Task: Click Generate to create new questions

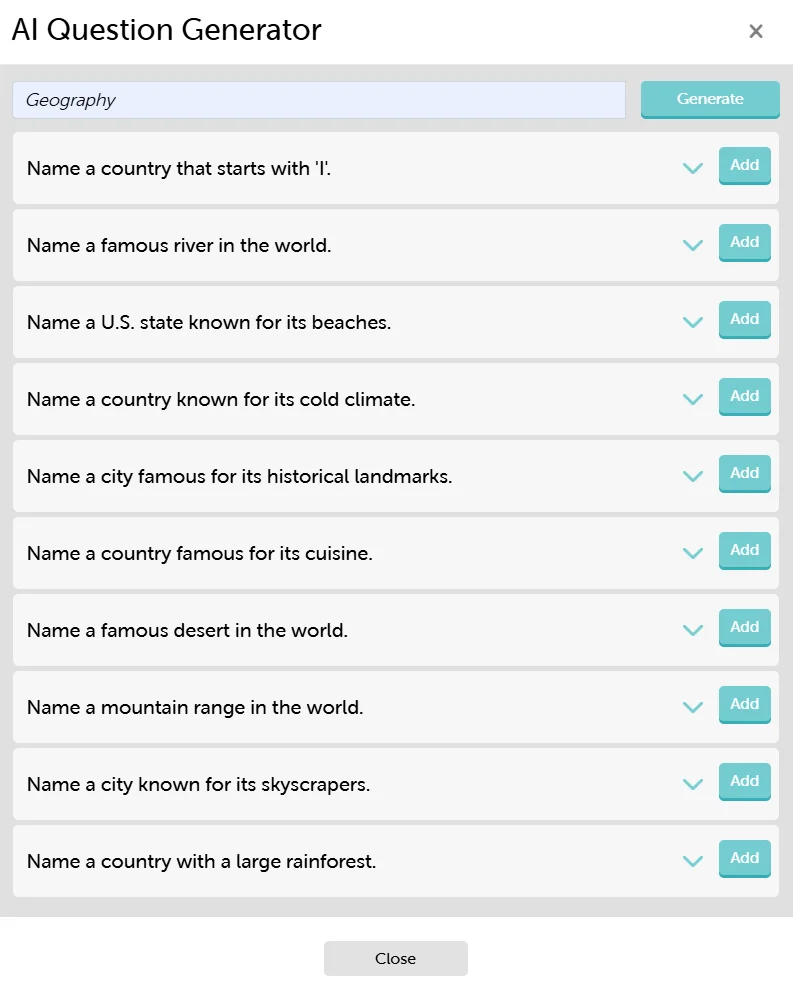Action: pos(710,99)
